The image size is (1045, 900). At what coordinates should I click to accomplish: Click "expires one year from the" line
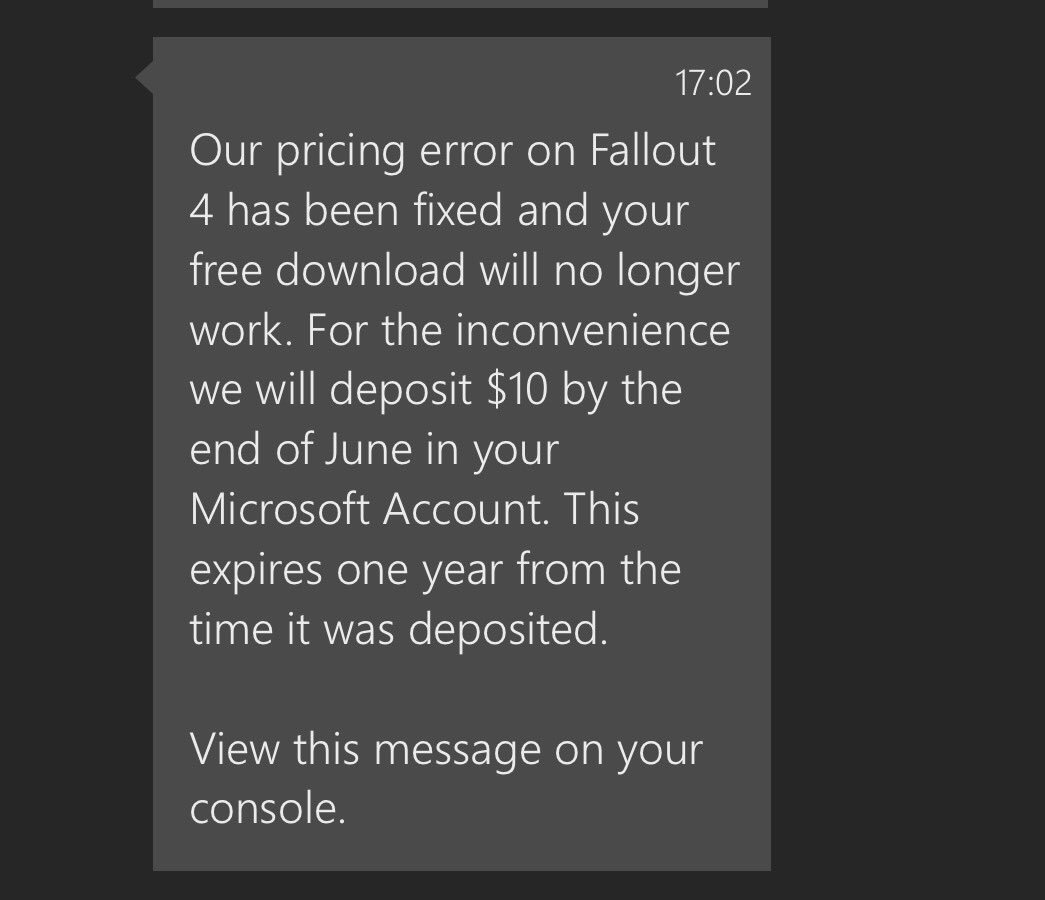[x=435, y=571]
